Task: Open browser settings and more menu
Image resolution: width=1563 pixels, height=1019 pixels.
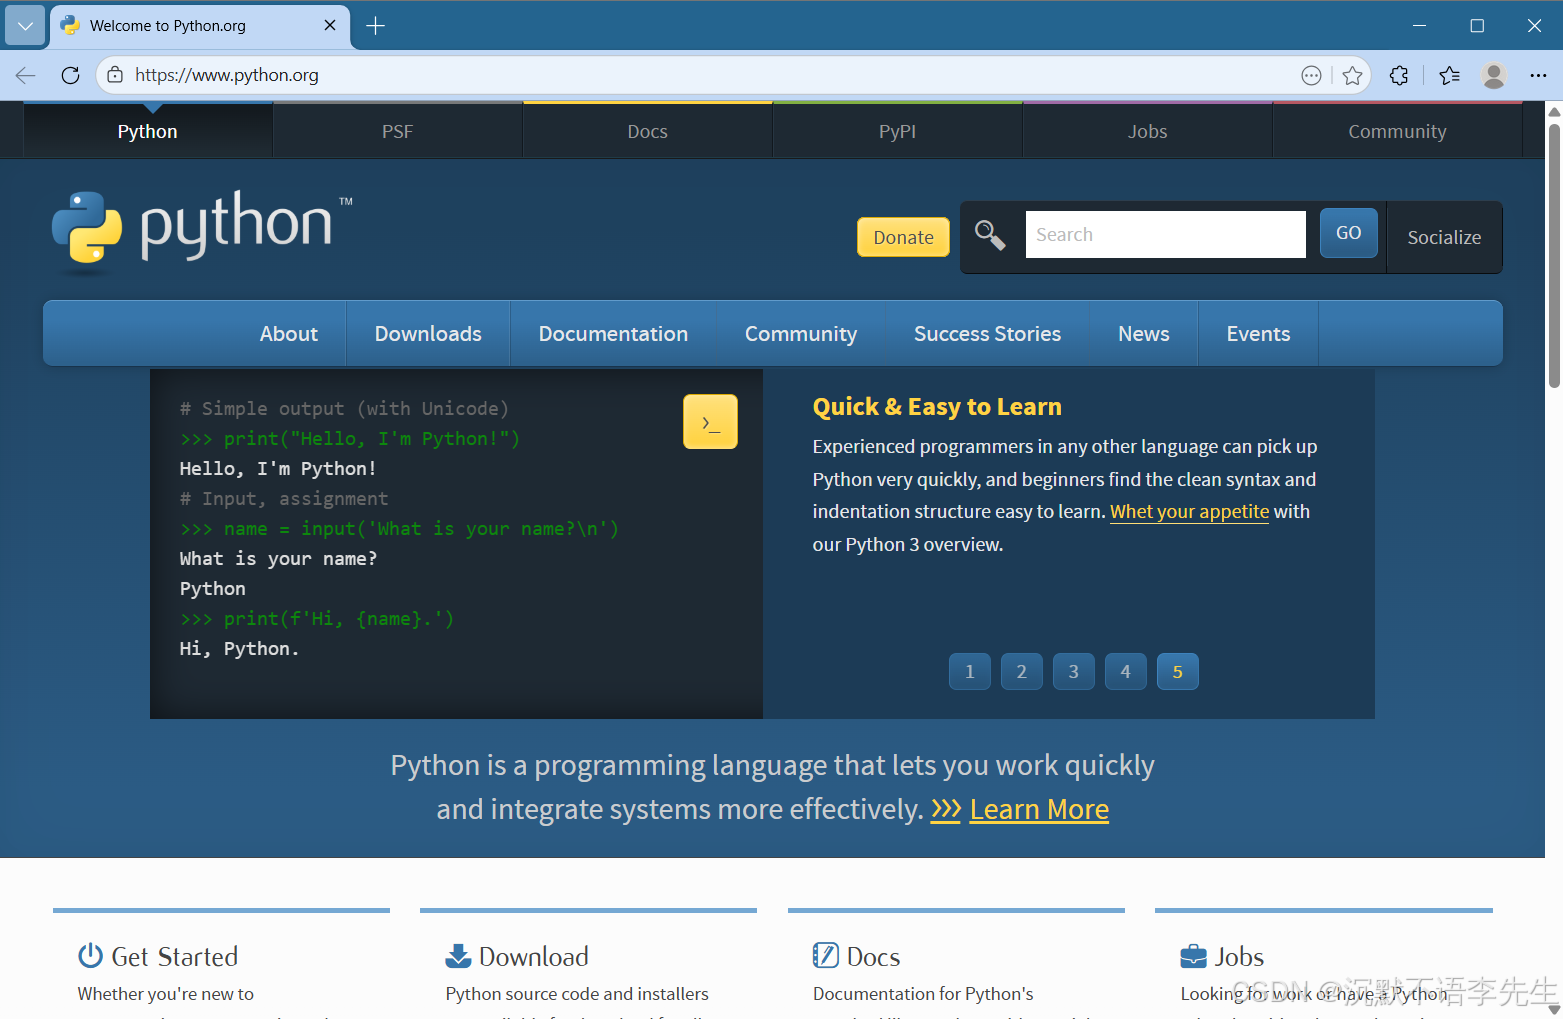Action: point(1538,75)
